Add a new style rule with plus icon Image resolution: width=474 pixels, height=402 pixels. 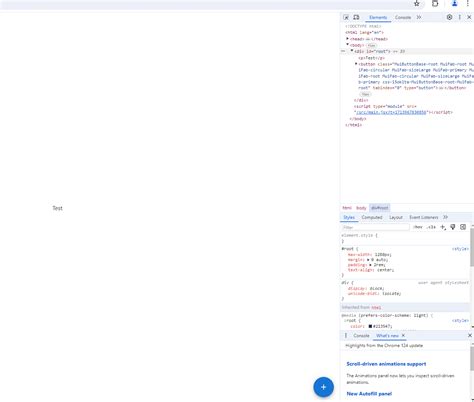pos(443,227)
